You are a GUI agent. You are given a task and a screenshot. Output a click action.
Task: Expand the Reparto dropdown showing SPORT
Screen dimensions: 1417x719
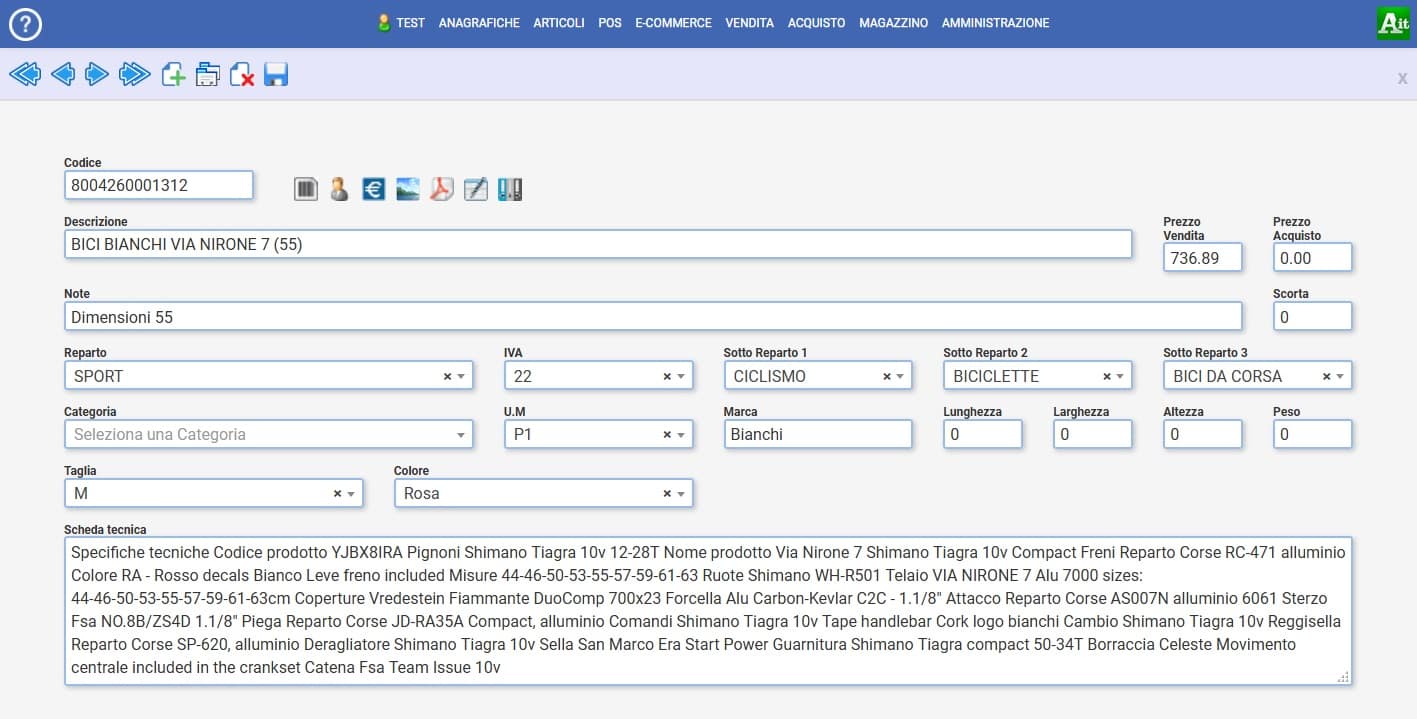(461, 376)
